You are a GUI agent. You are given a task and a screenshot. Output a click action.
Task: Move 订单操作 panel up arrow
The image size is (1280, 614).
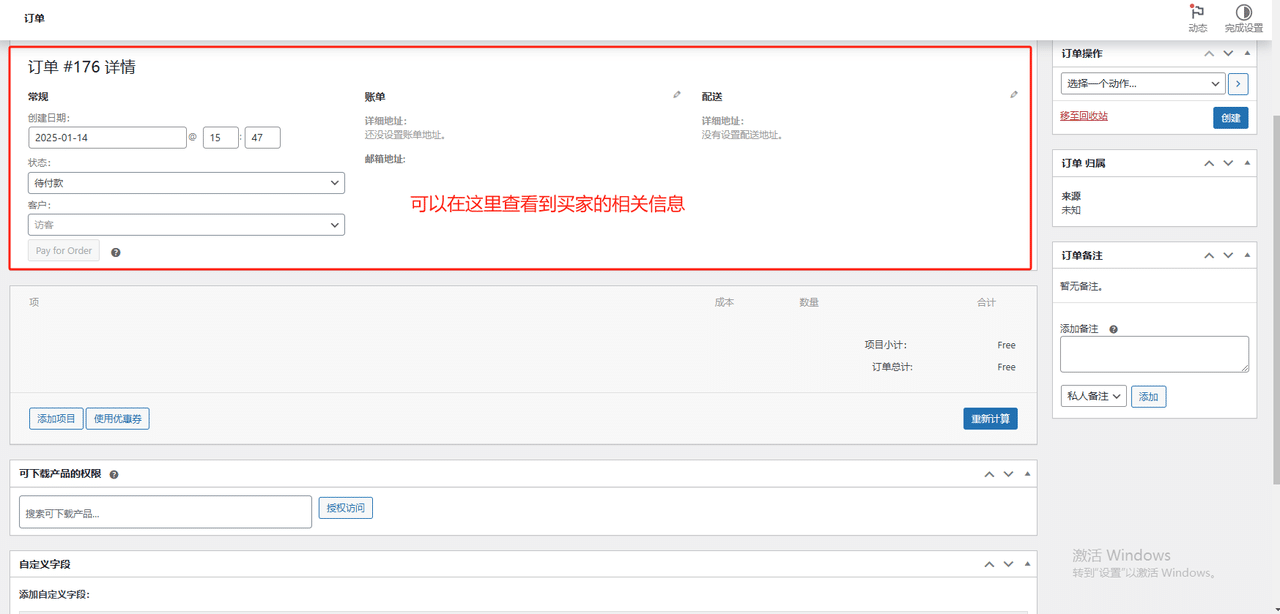pyautogui.click(x=1209, y=54)
